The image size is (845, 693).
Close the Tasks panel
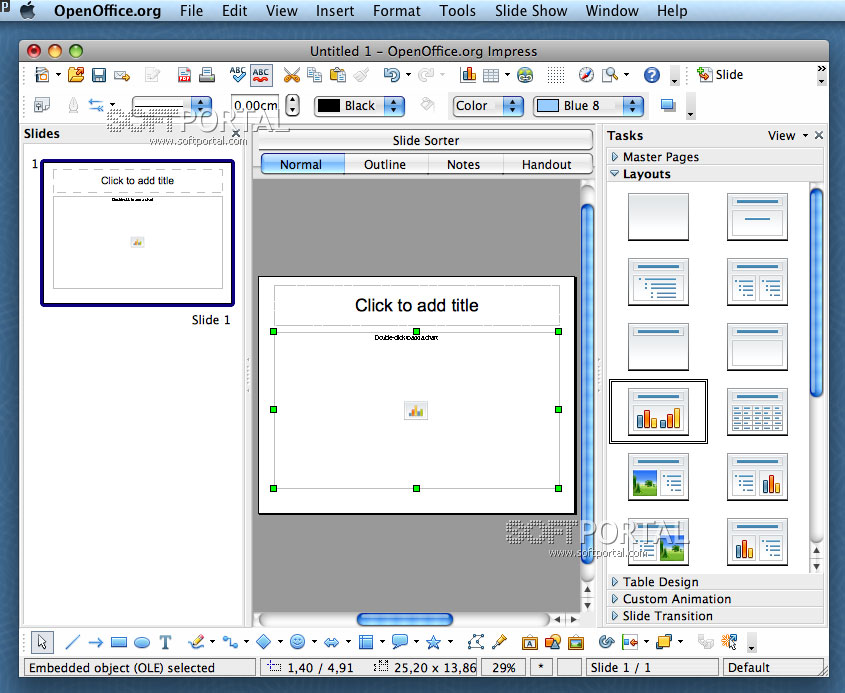point(819,135)
